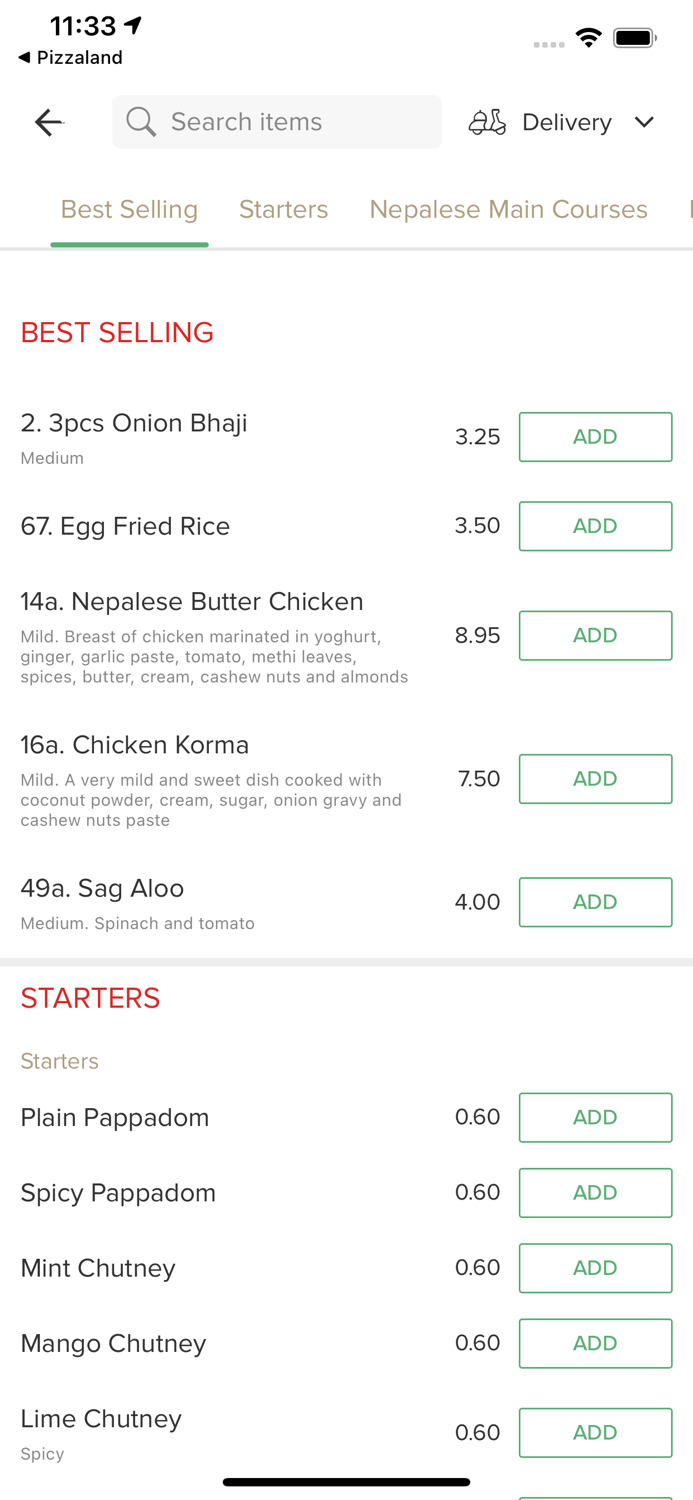The height and width of the screenshot is (1500, 693).
Task: Add Mint Chutney to order
Action: click(595, 1268)
